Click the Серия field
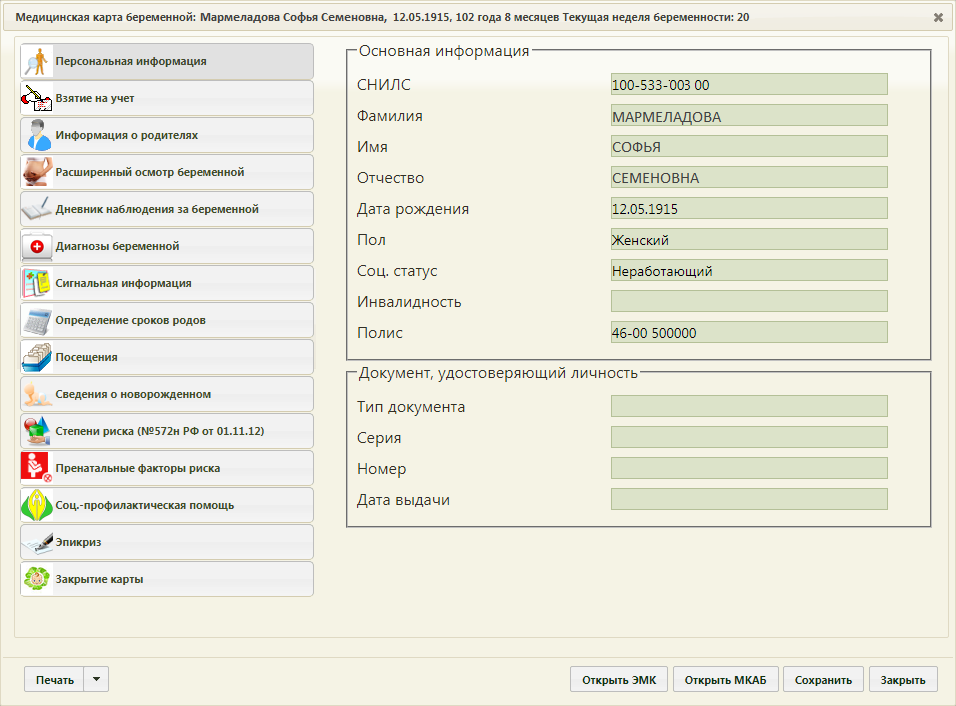 pos(749,438)
